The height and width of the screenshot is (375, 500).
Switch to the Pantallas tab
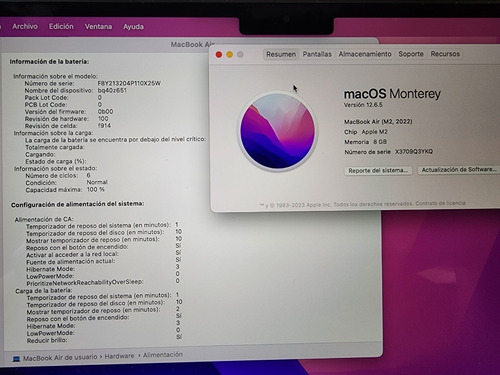[x=317, y=54]
